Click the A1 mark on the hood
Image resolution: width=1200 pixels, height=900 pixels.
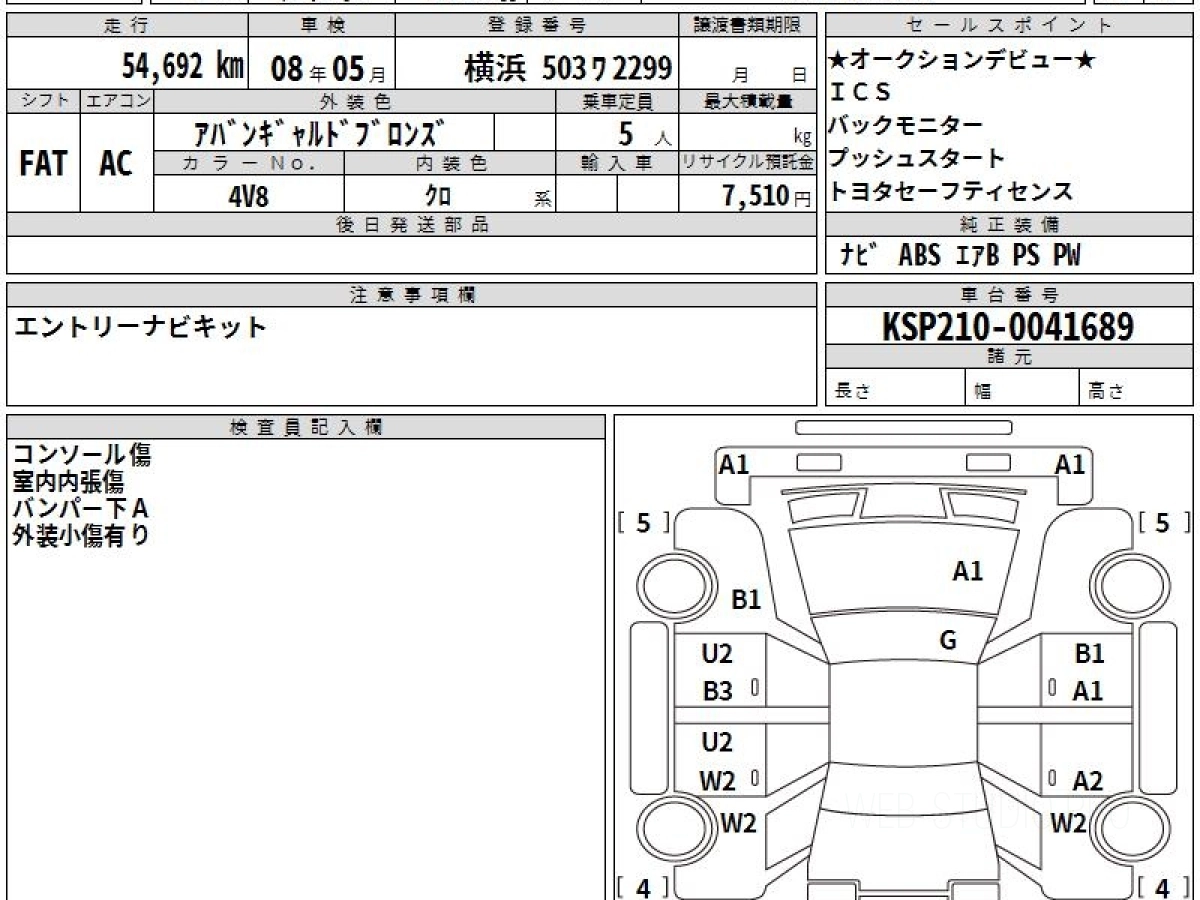click(967, 571)
